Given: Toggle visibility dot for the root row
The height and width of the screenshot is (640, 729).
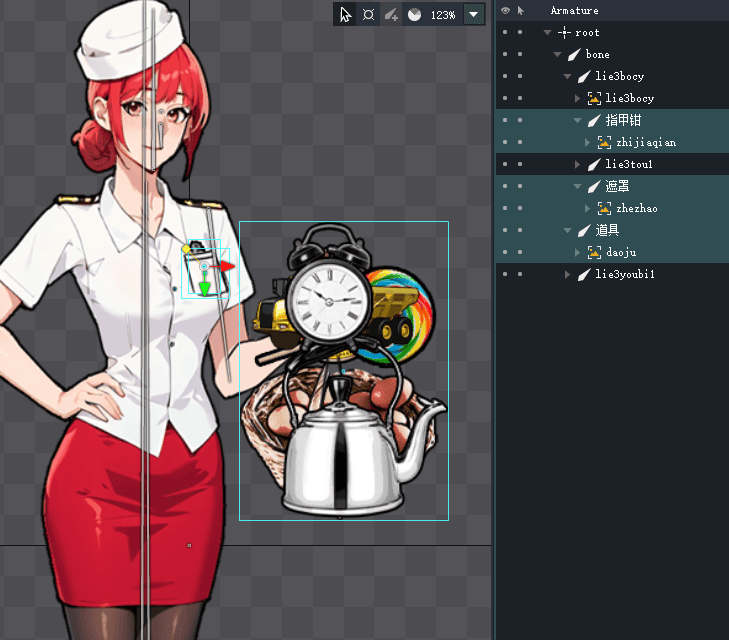Looking at the screenshot, I should tap(505, 33).
